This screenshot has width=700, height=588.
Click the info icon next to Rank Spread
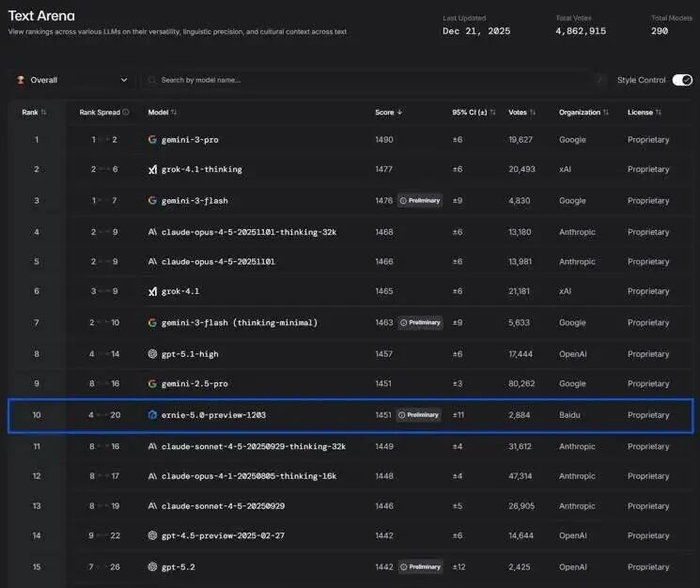125,112
